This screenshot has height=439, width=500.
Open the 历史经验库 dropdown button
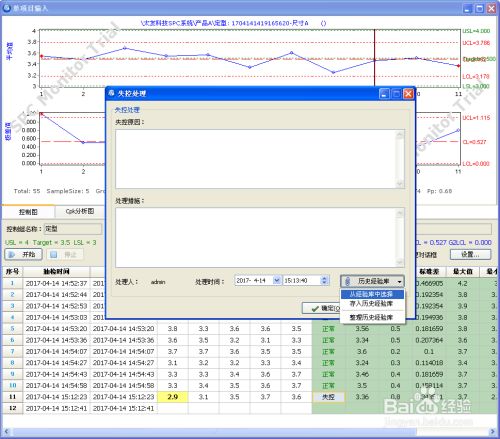pos(372,281)
